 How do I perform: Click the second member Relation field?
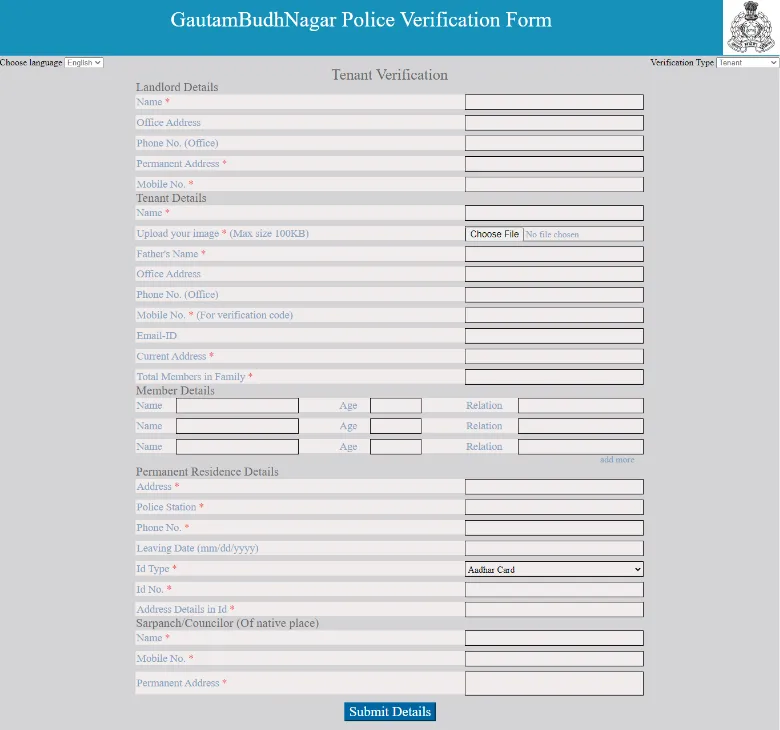(581, 426)
